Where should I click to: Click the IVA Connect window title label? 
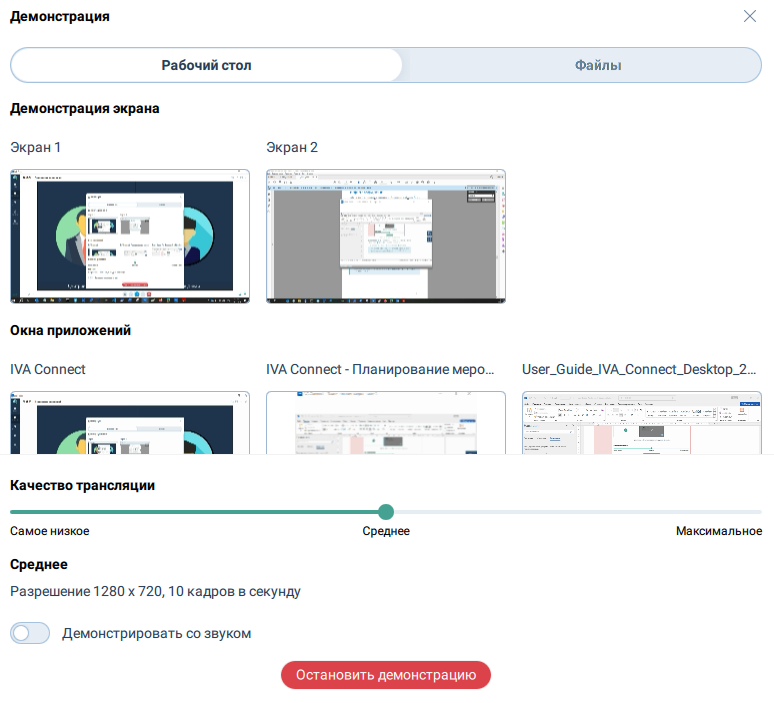click(48, 369)
